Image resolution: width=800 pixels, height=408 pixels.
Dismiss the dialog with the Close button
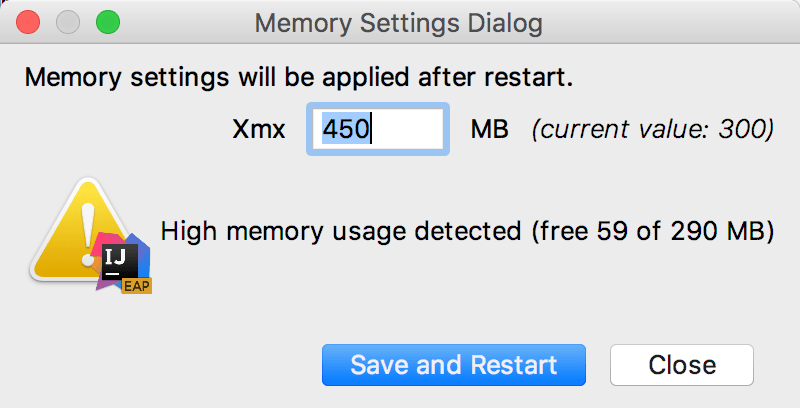(682, 365)
